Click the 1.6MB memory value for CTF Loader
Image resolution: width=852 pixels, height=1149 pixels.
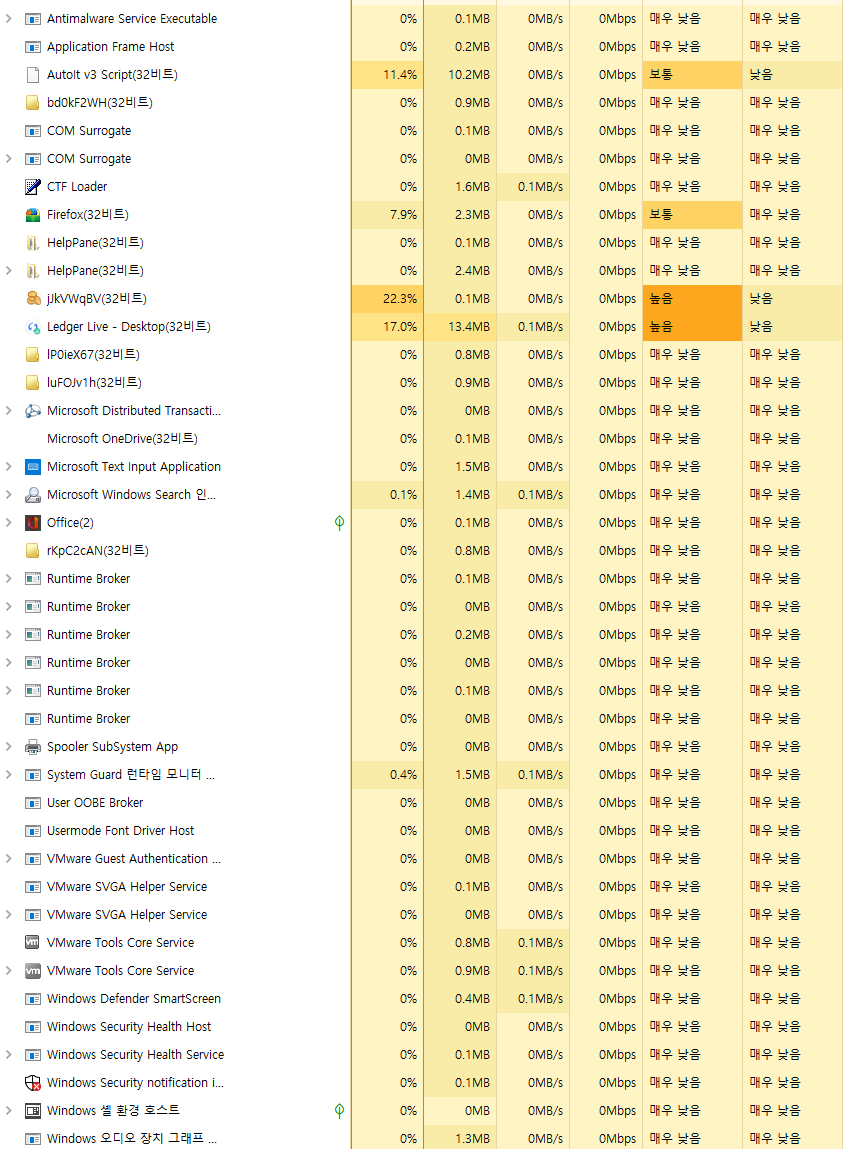point(473,187)
